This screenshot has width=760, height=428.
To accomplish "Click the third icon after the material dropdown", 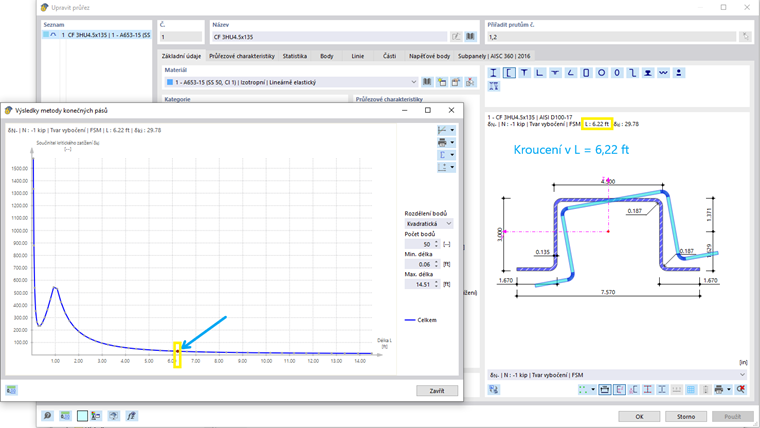I will click(456, 82).
